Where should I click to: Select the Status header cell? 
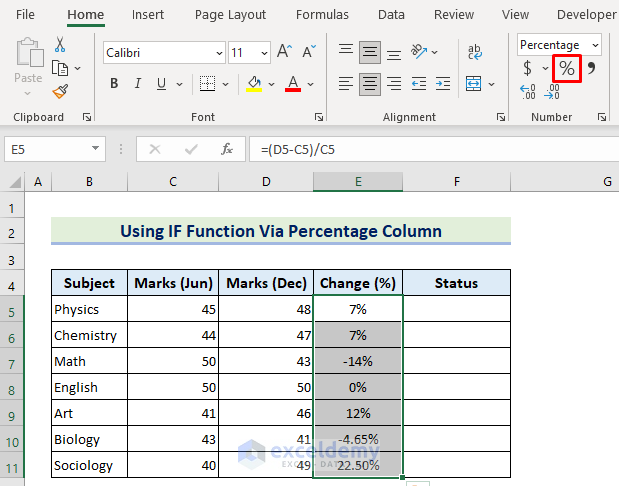(456, 283)
